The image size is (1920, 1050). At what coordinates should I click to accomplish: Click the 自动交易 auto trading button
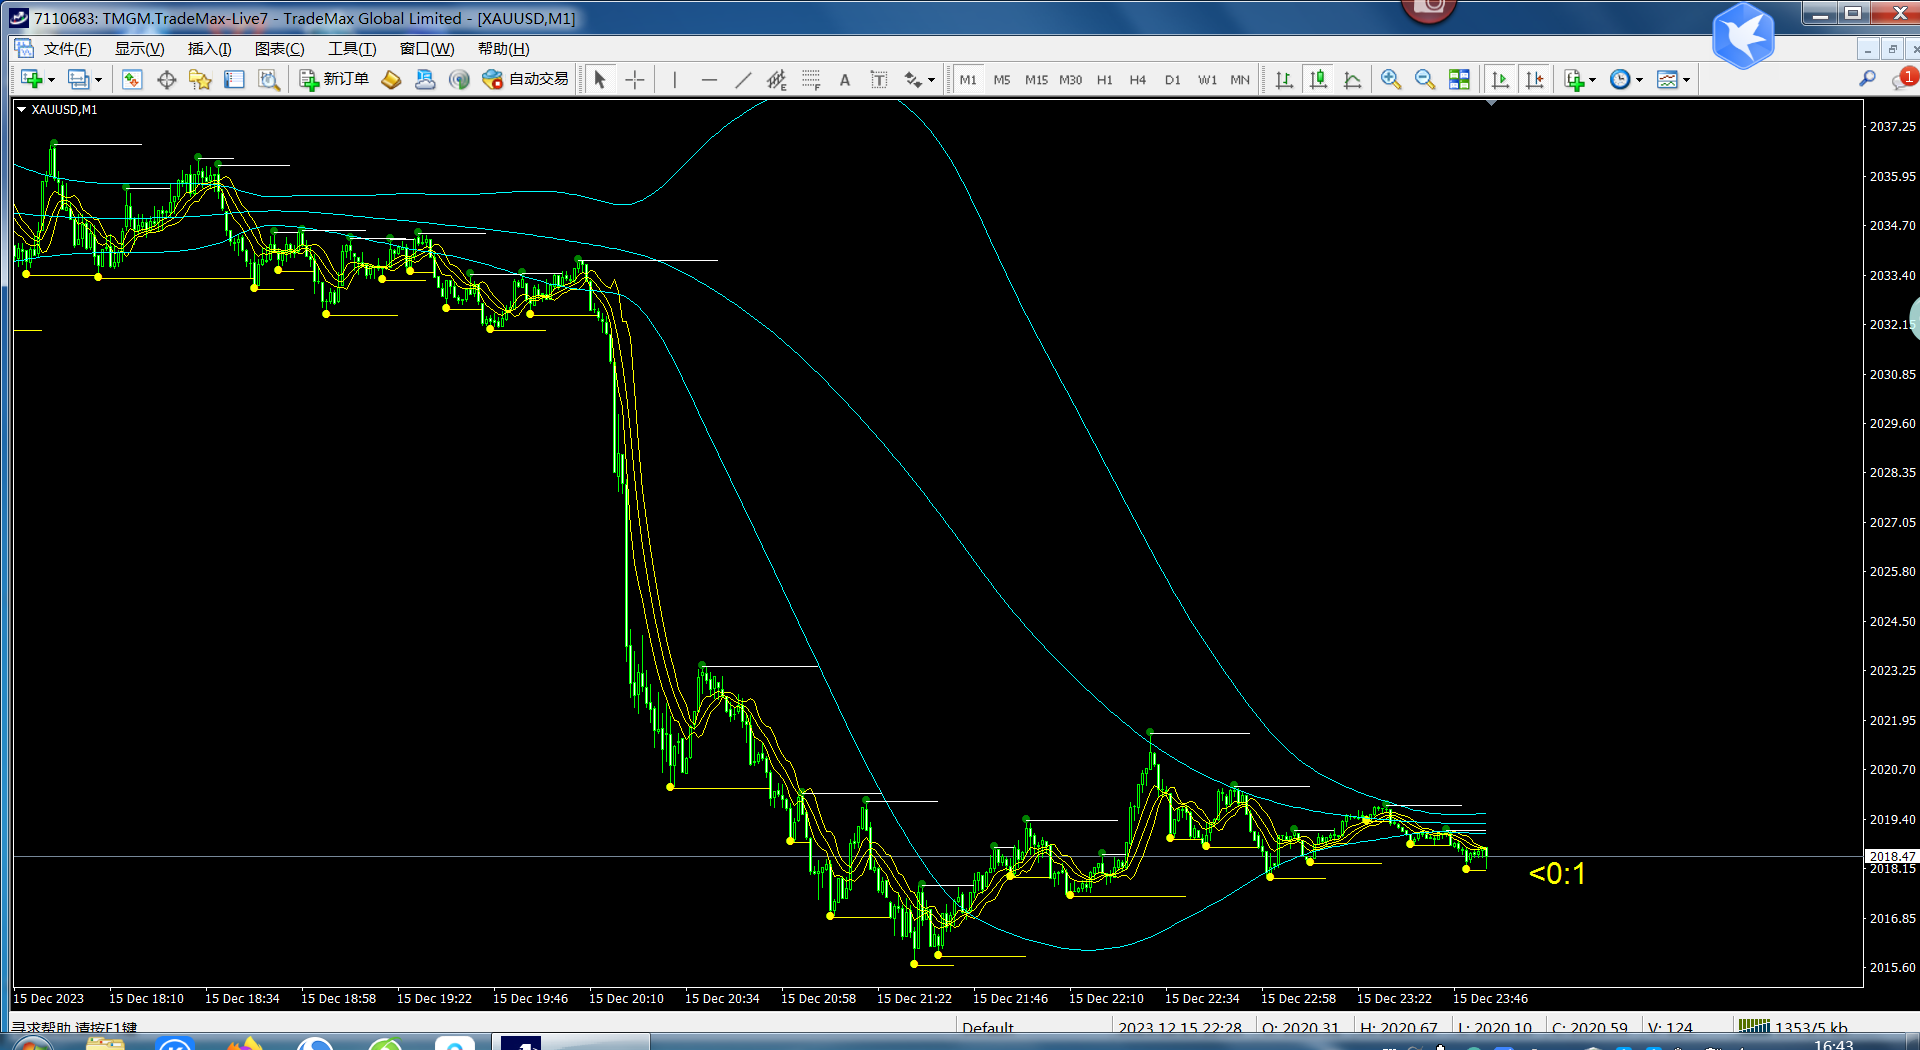[x=525, y=79]
